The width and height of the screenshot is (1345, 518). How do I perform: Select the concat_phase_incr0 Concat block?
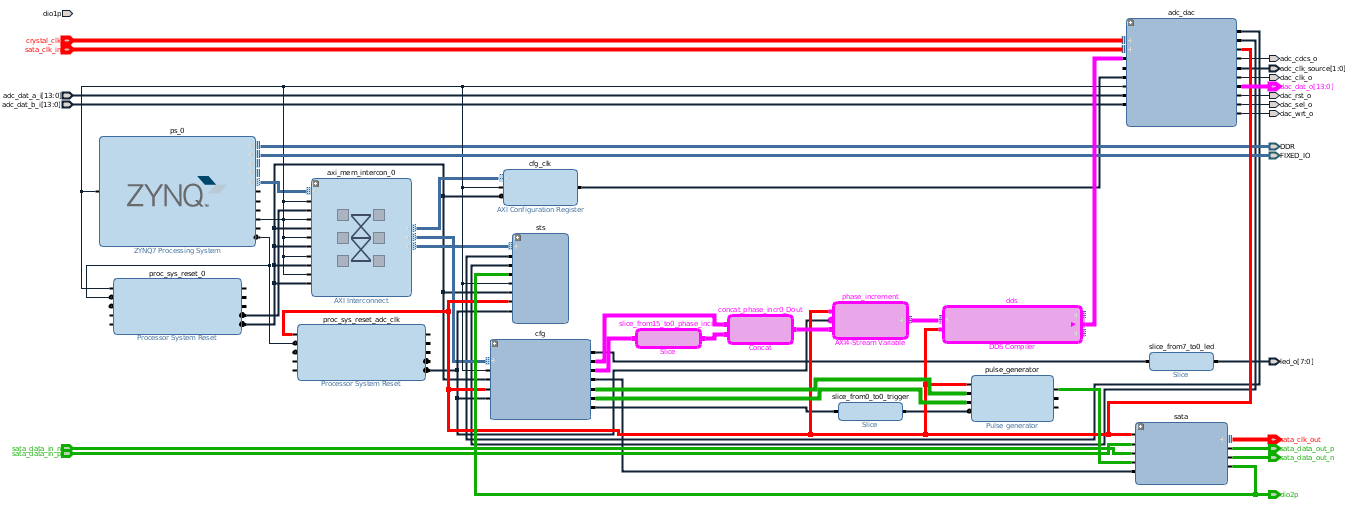click(760, 329)
